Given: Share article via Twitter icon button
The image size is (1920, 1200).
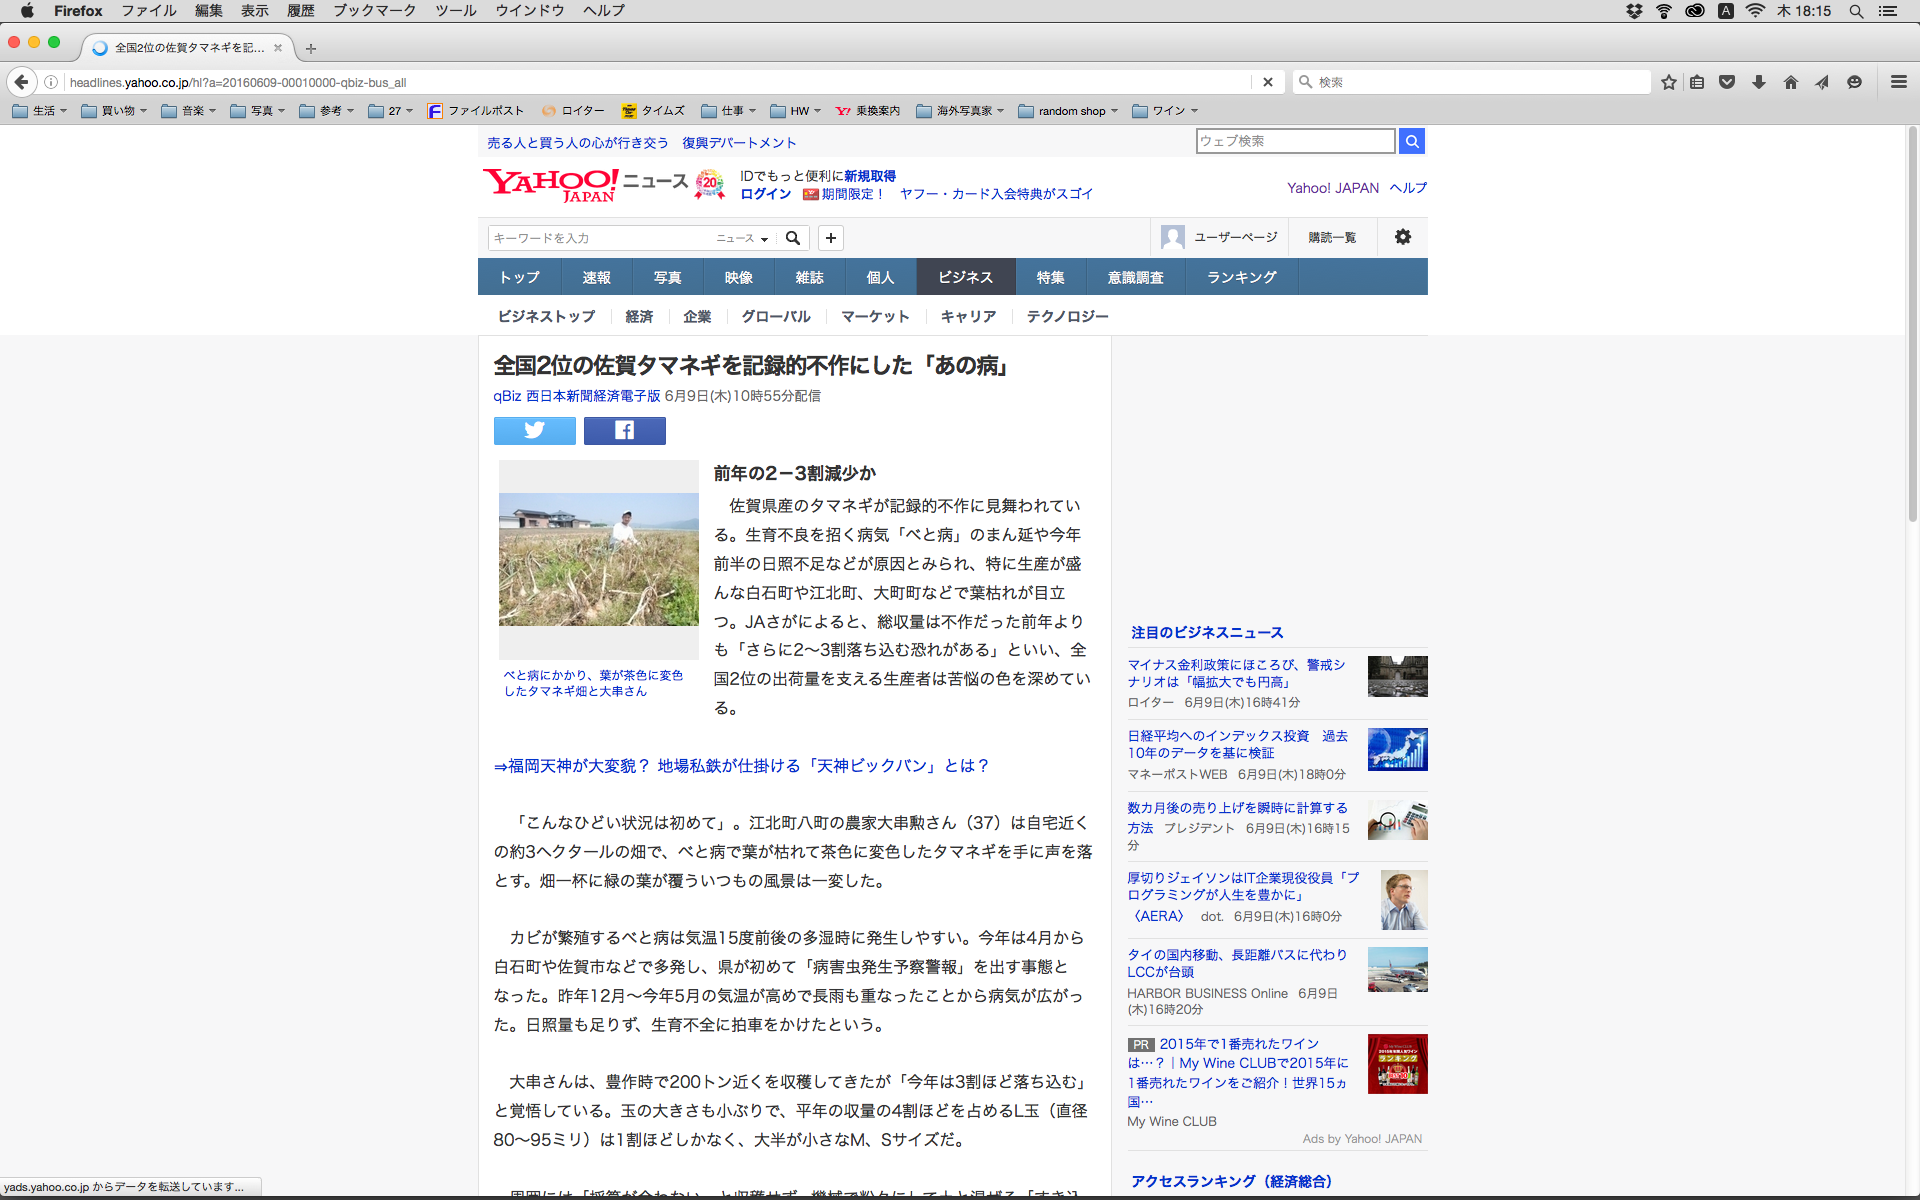Looking at the screenshot, I should click(534, 430).
